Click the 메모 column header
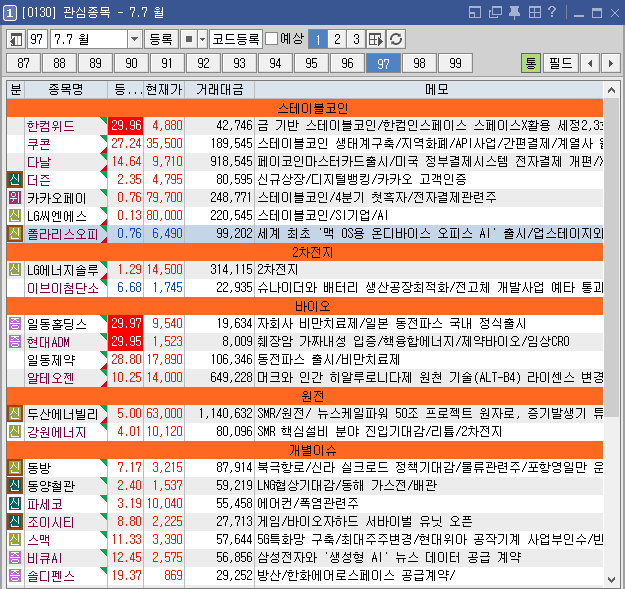Viewport: 625px width, 589px height. tap(437, 89)
